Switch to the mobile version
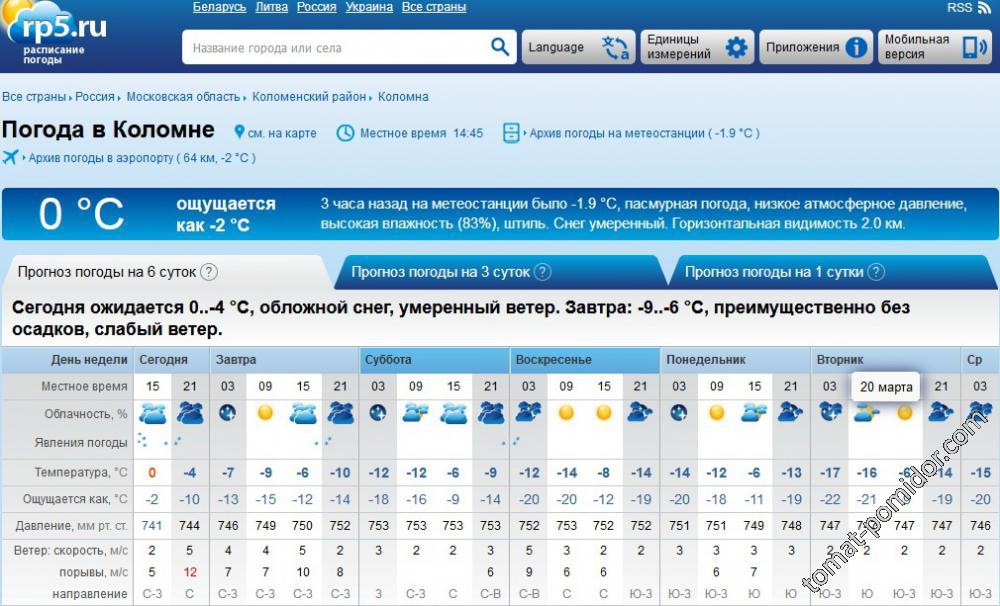The width and height of the screenshot is (1000, 606). 934,47
